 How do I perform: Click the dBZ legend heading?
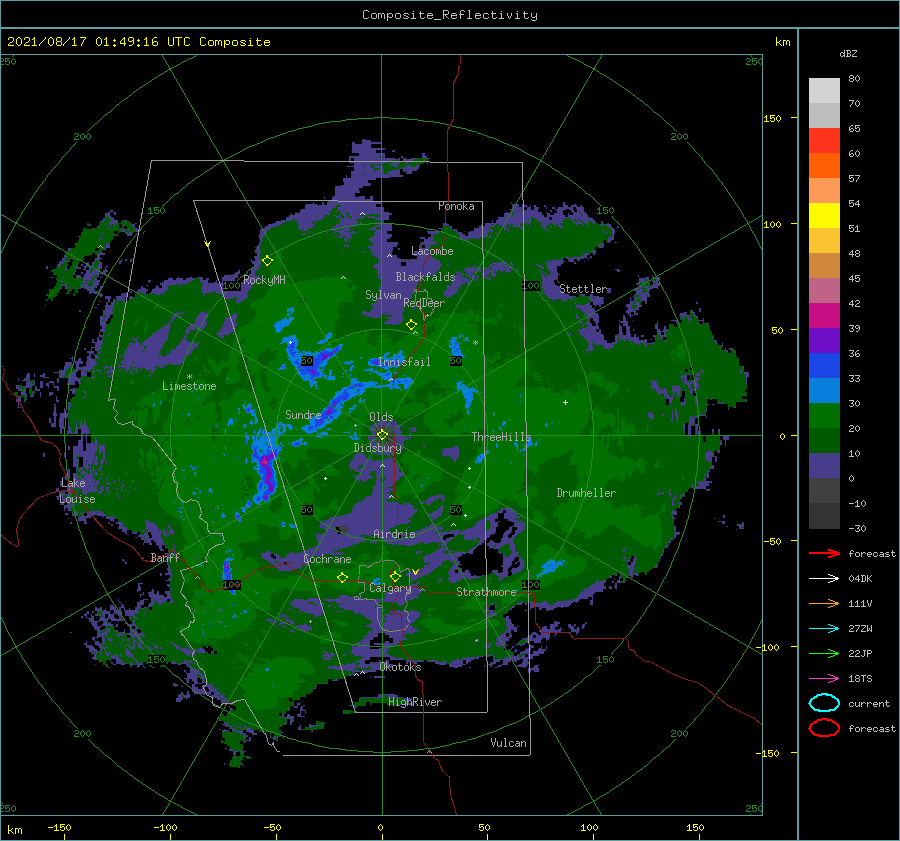848,53
